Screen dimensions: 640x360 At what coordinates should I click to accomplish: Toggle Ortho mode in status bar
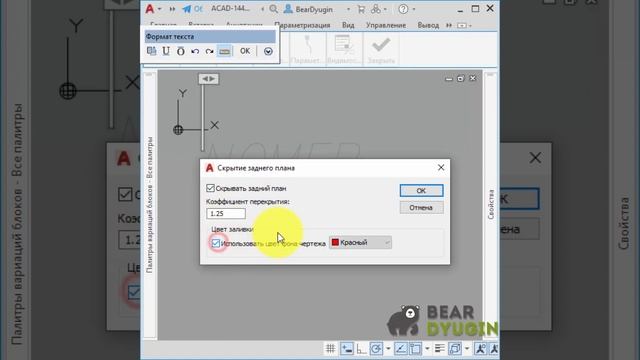[361, 349]
